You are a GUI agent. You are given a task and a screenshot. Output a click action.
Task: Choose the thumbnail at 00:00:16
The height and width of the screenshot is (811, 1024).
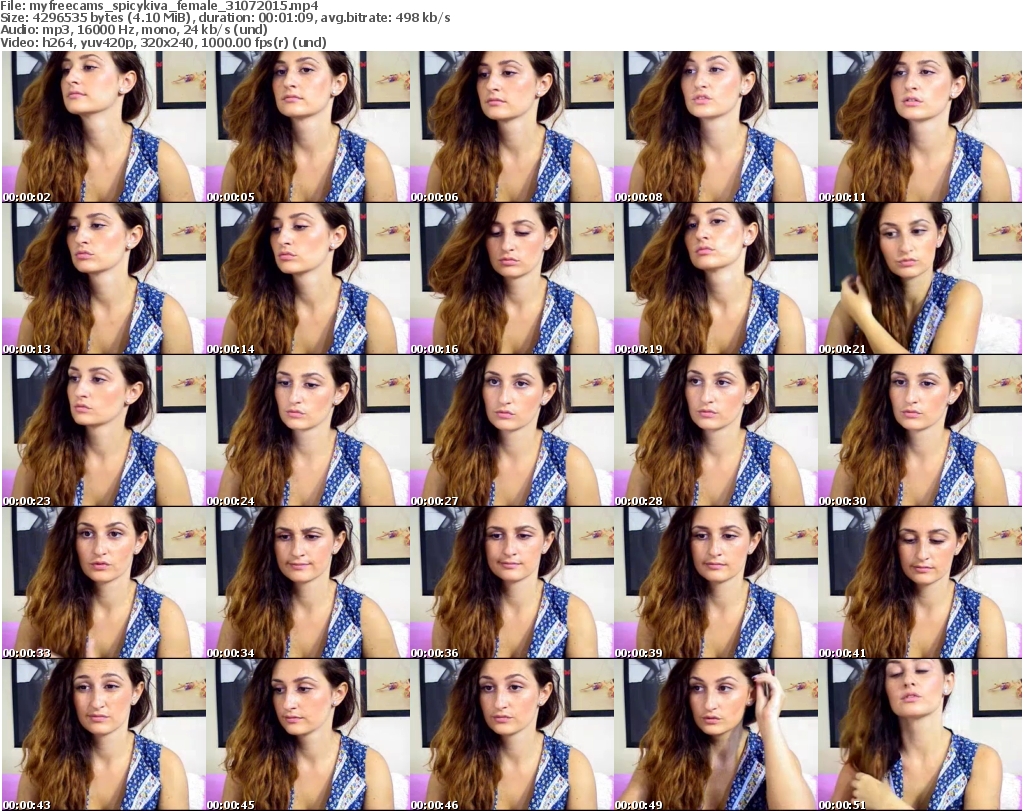511,279
